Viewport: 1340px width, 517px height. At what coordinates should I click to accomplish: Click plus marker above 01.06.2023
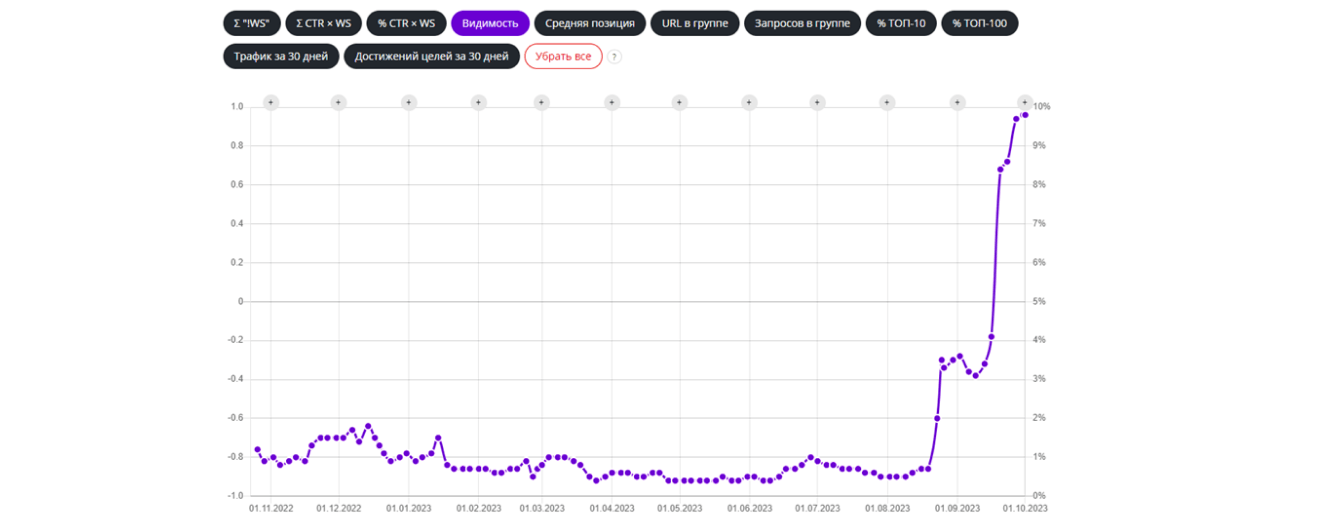(749, 102)
